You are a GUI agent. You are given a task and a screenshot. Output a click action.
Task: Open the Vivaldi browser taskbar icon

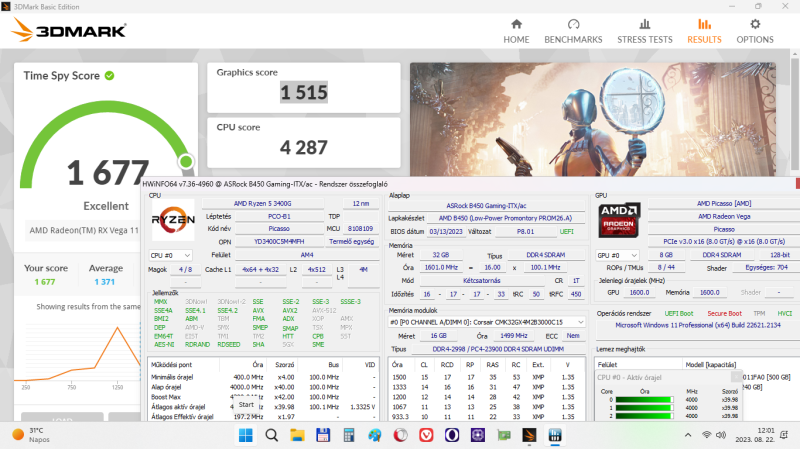pos(426,435)
